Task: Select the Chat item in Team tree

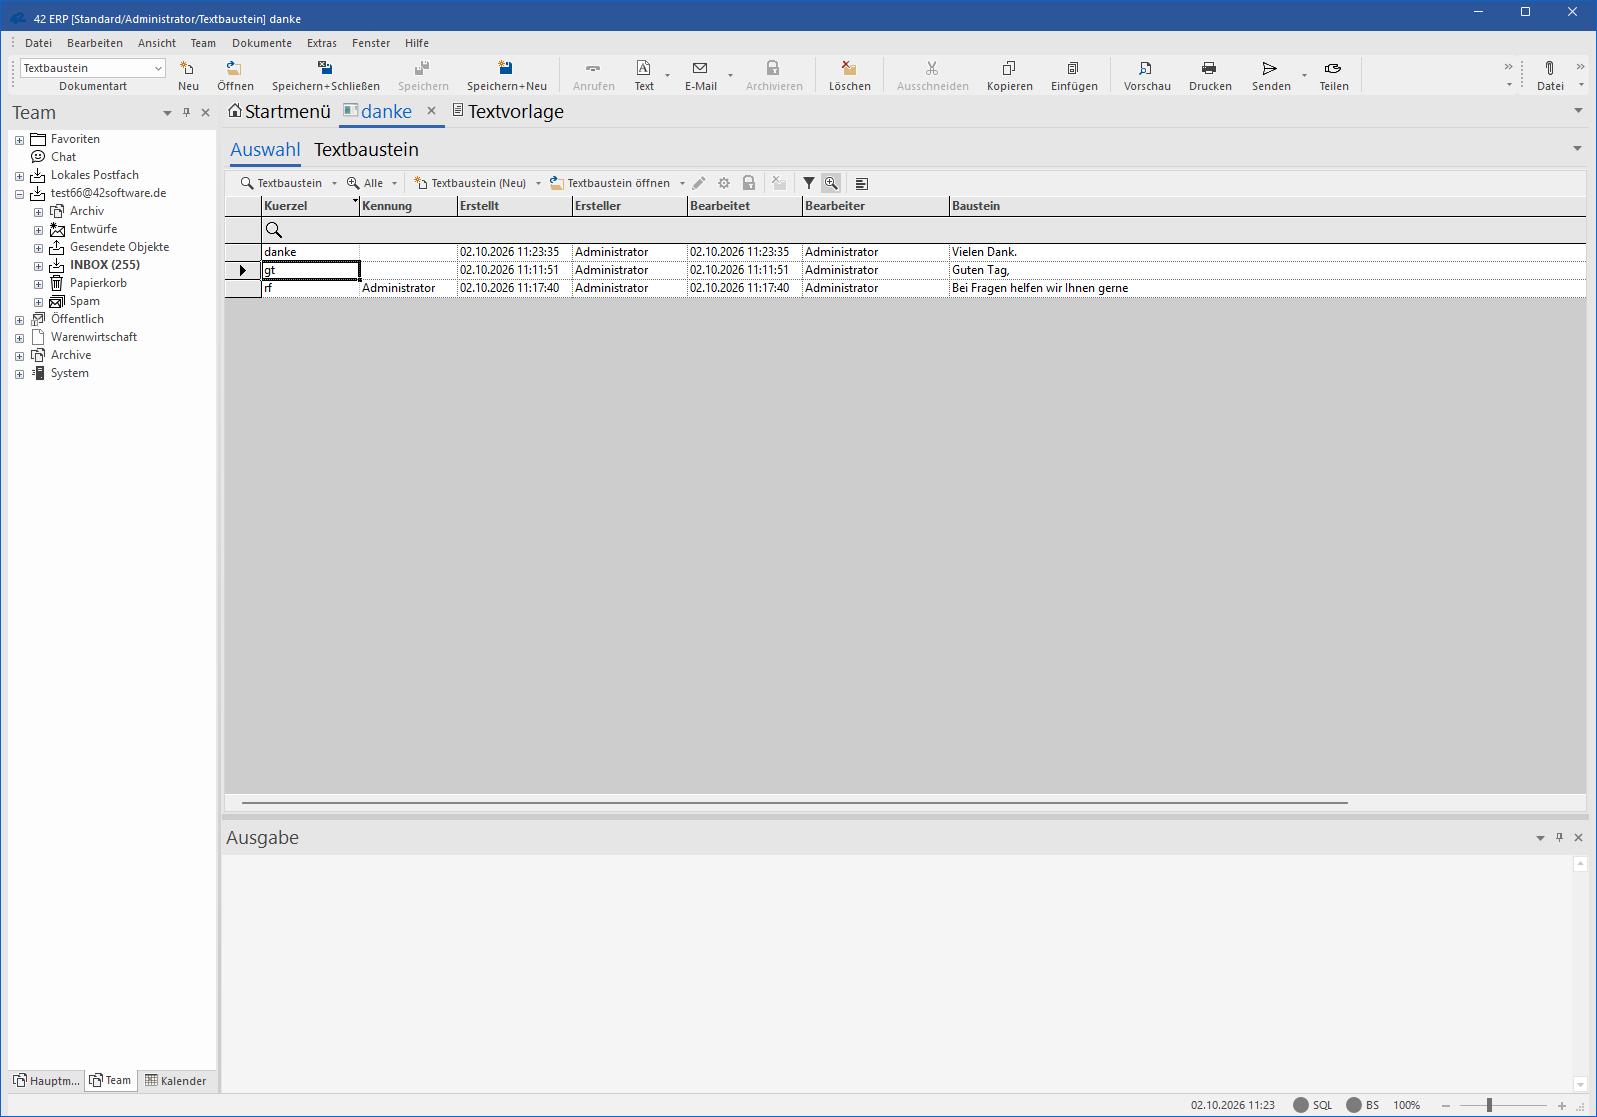Action: click(x=63, y=157)
